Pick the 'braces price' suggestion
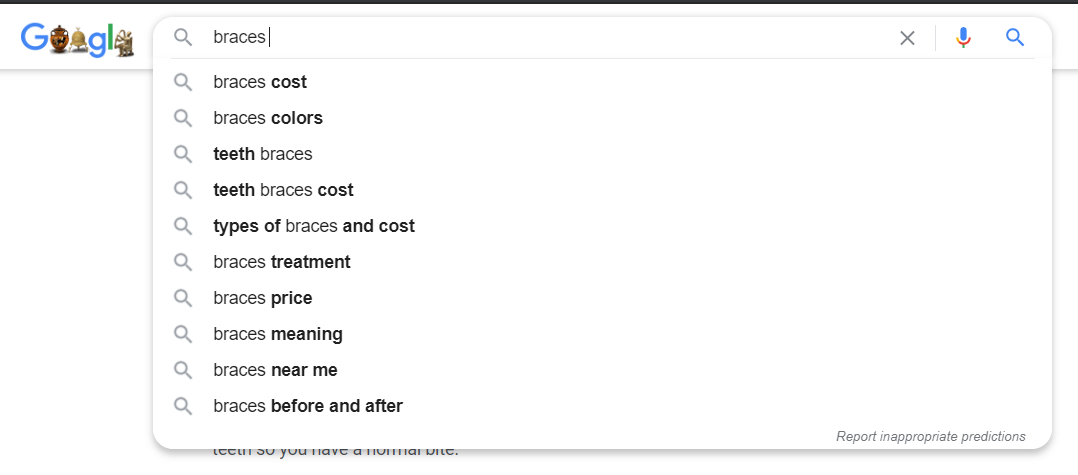 point(263,298)
